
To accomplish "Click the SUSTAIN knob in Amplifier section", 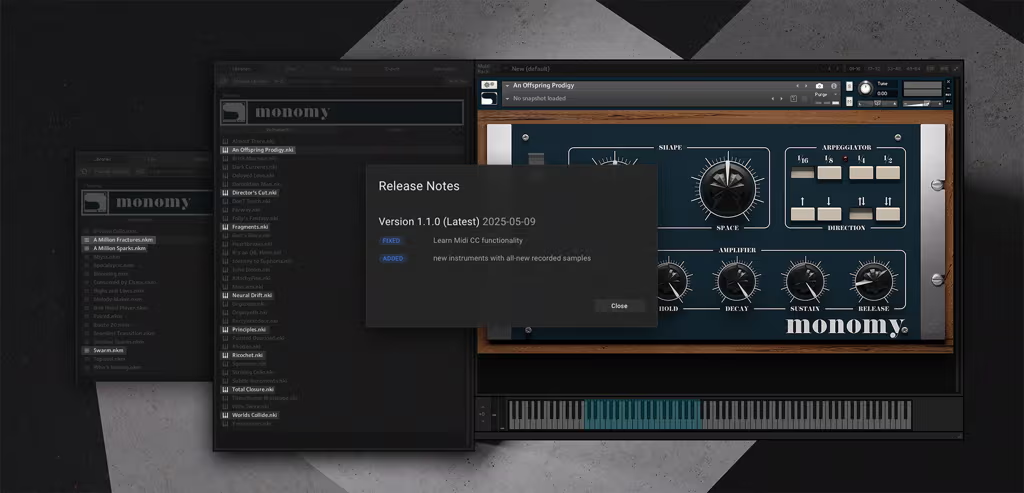I will point(805,282).
